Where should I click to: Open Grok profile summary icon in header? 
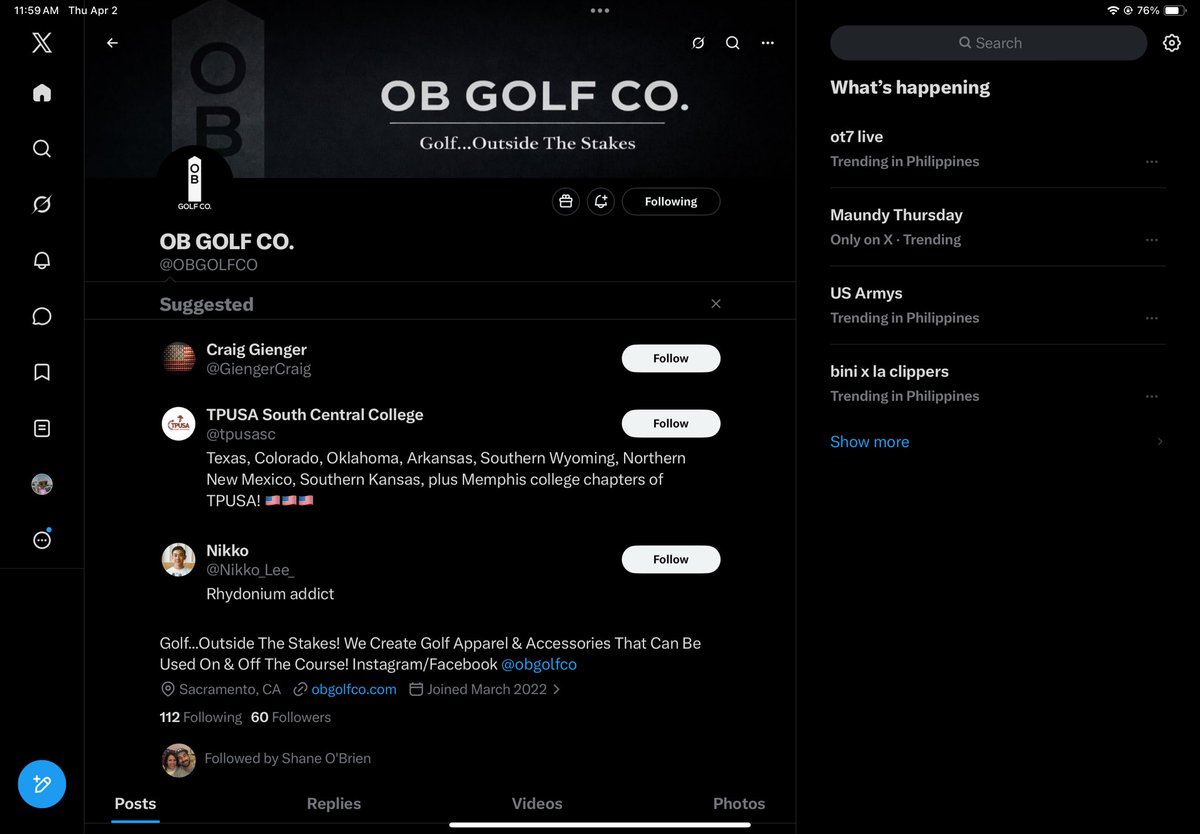pyautogui.click(x=698, y=43)
